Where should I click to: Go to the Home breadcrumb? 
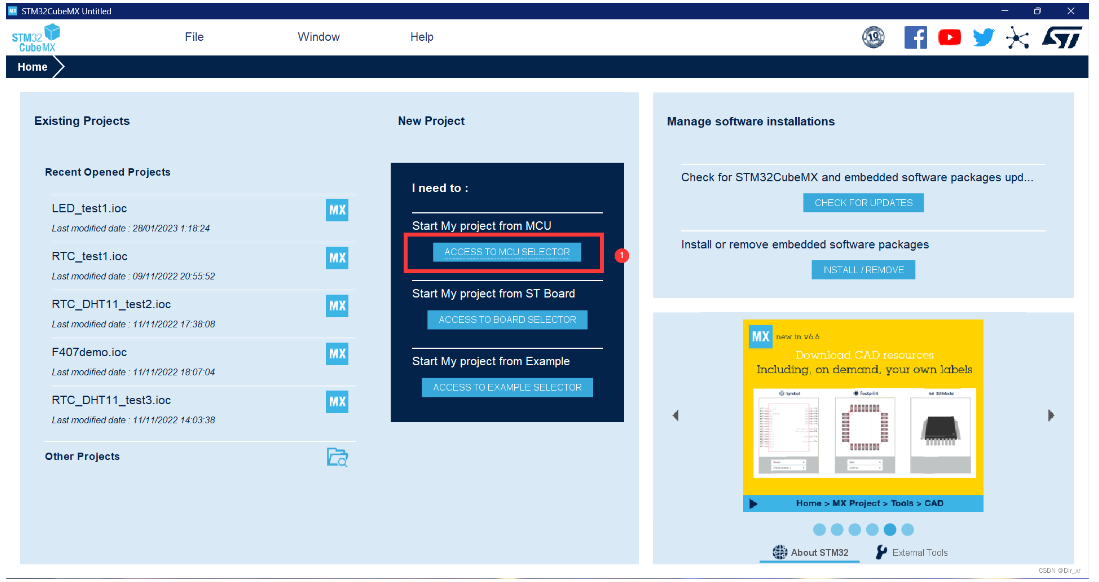click(32, 67)
